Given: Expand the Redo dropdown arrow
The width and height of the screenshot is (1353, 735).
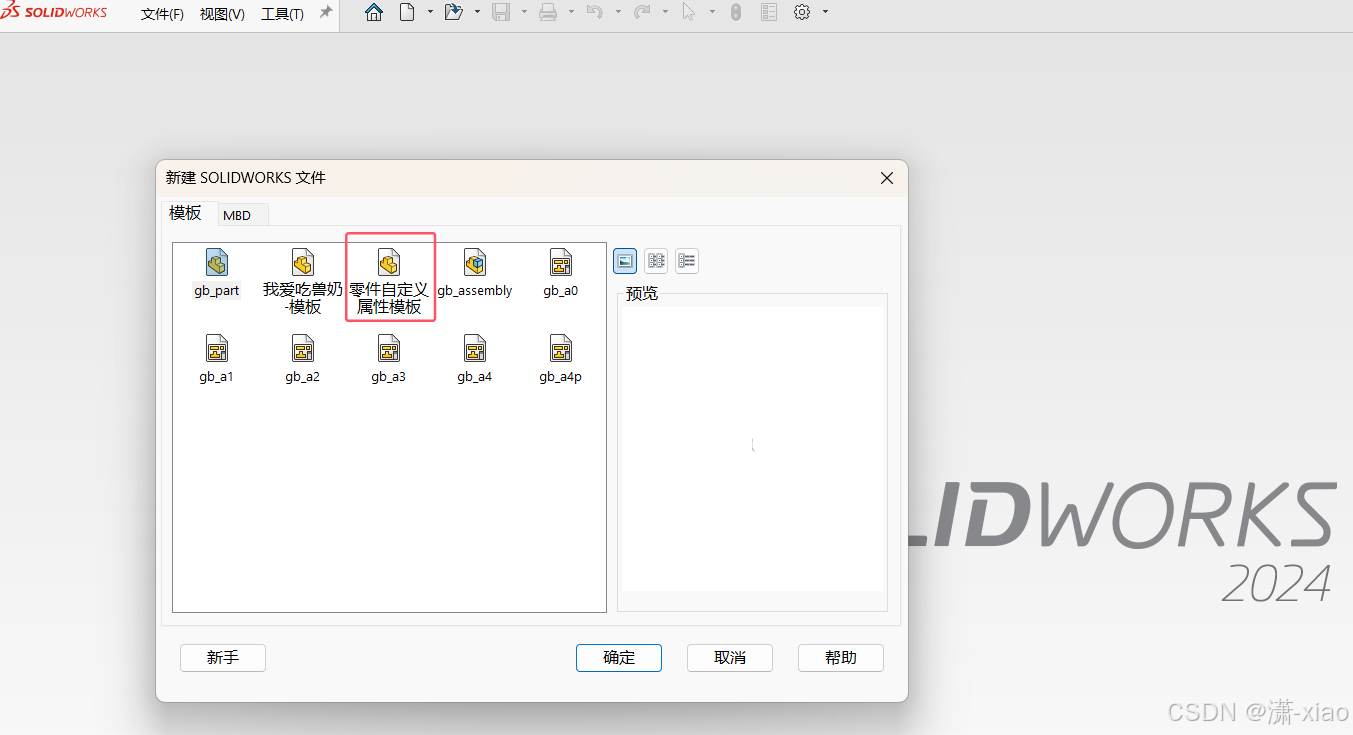Looking at the screenshot, I should point(665,13).
